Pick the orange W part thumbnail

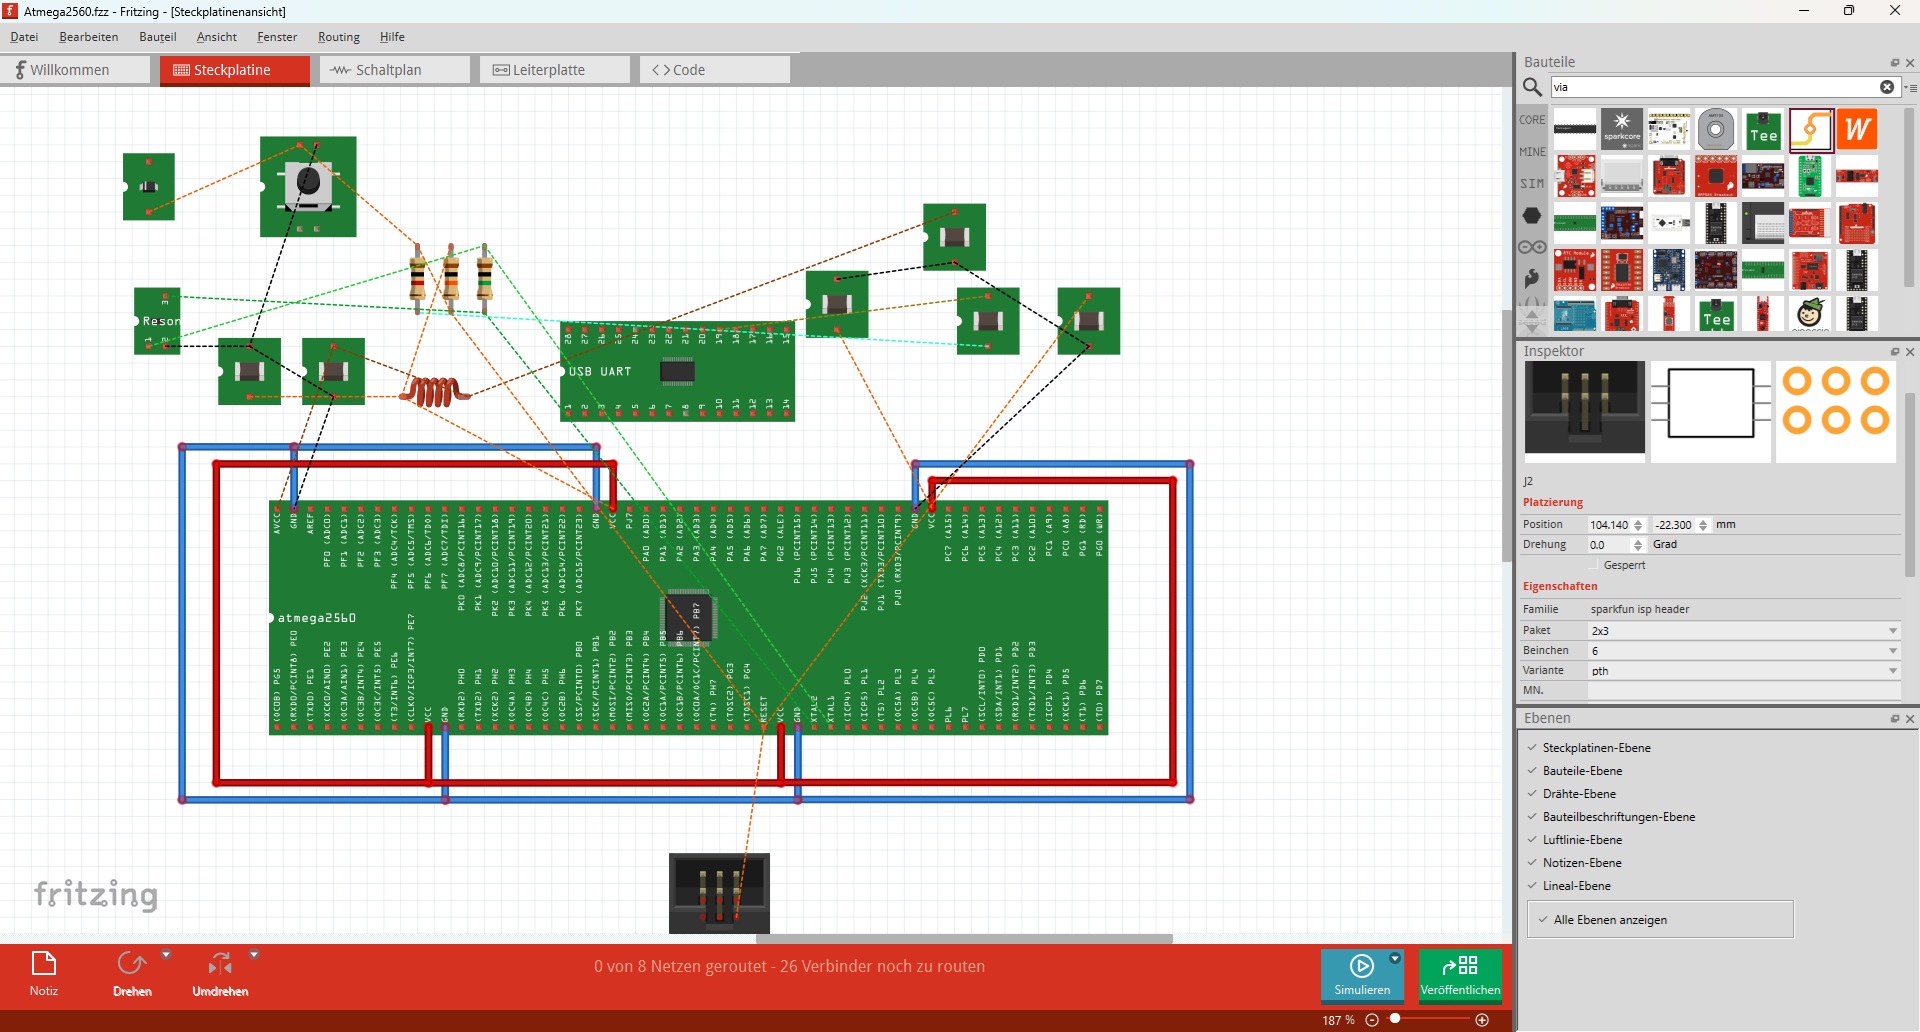pos(1857,130)
